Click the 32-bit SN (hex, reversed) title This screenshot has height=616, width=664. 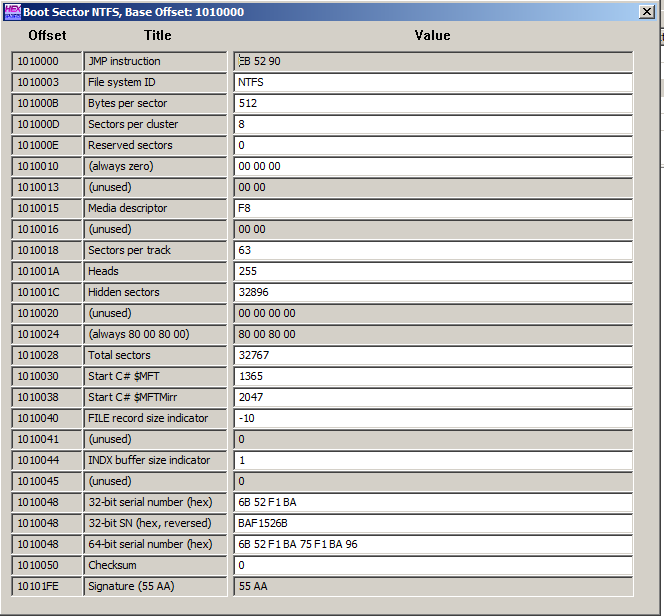click(155, 523)
